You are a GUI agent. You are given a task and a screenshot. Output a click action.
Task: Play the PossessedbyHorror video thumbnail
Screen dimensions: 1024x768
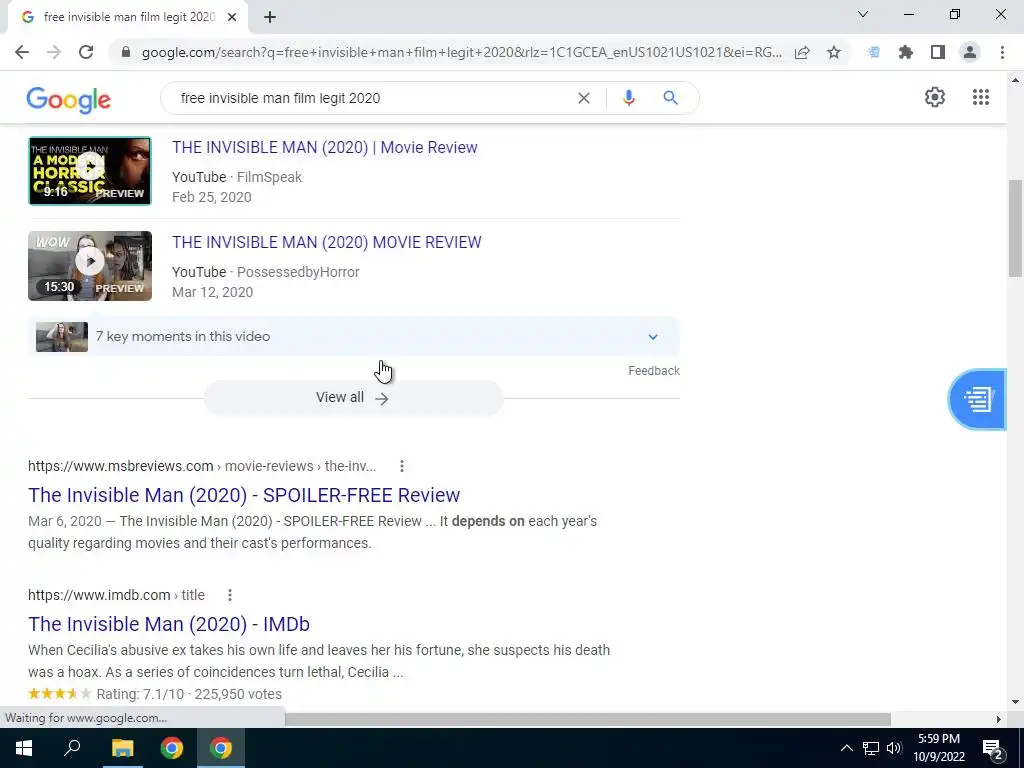[x=89, y=266]
